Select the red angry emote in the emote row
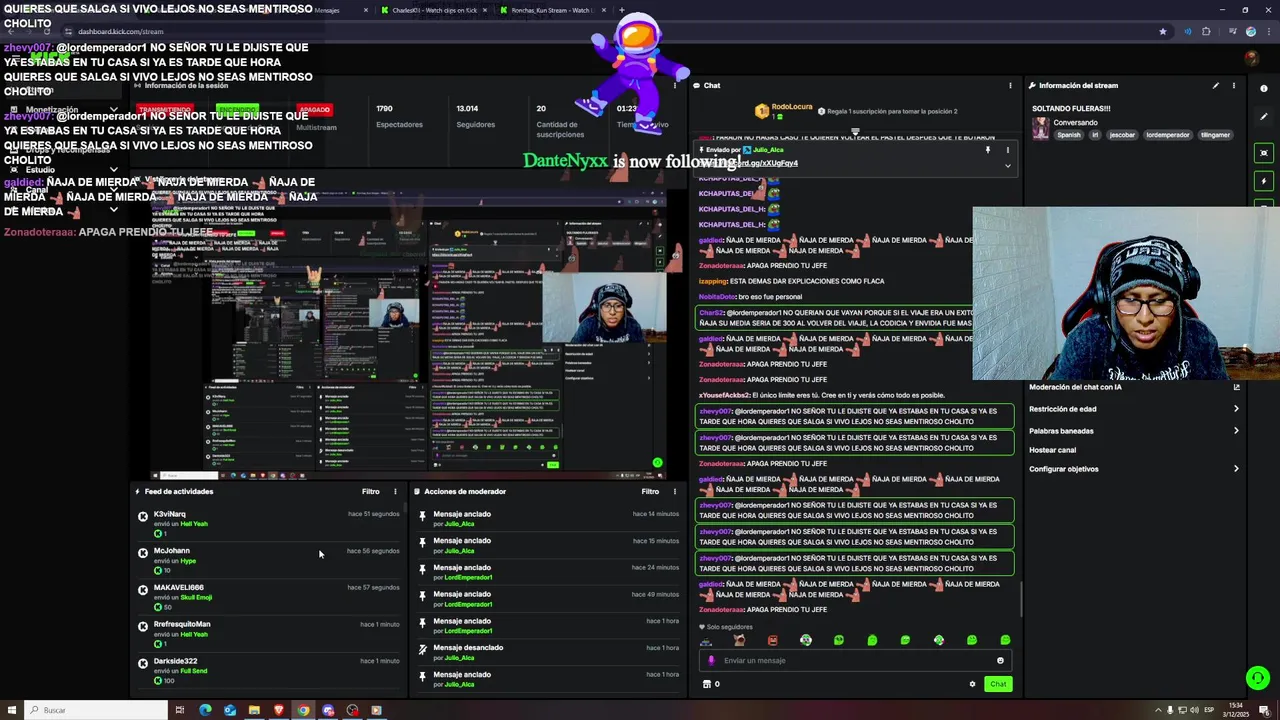Image resolution: width=1280 pixels, height=720 pixels. tap(772, 640)
